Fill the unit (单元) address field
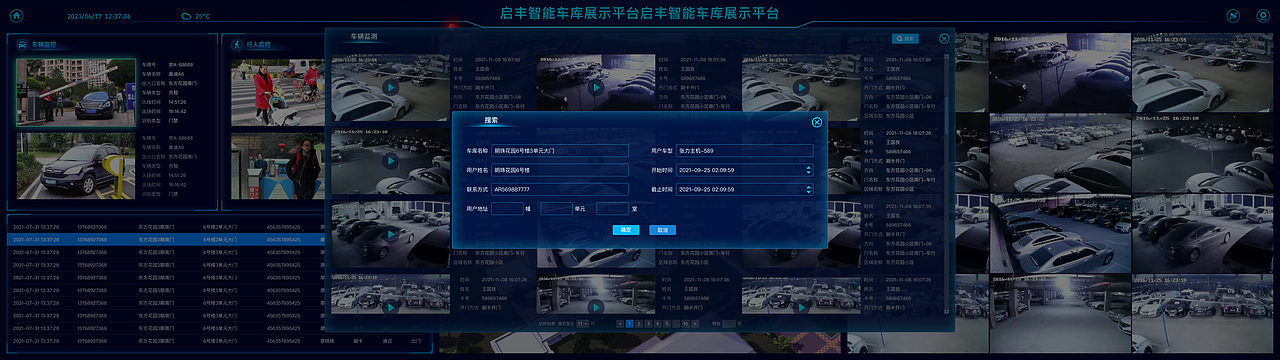 pos(556,209)
